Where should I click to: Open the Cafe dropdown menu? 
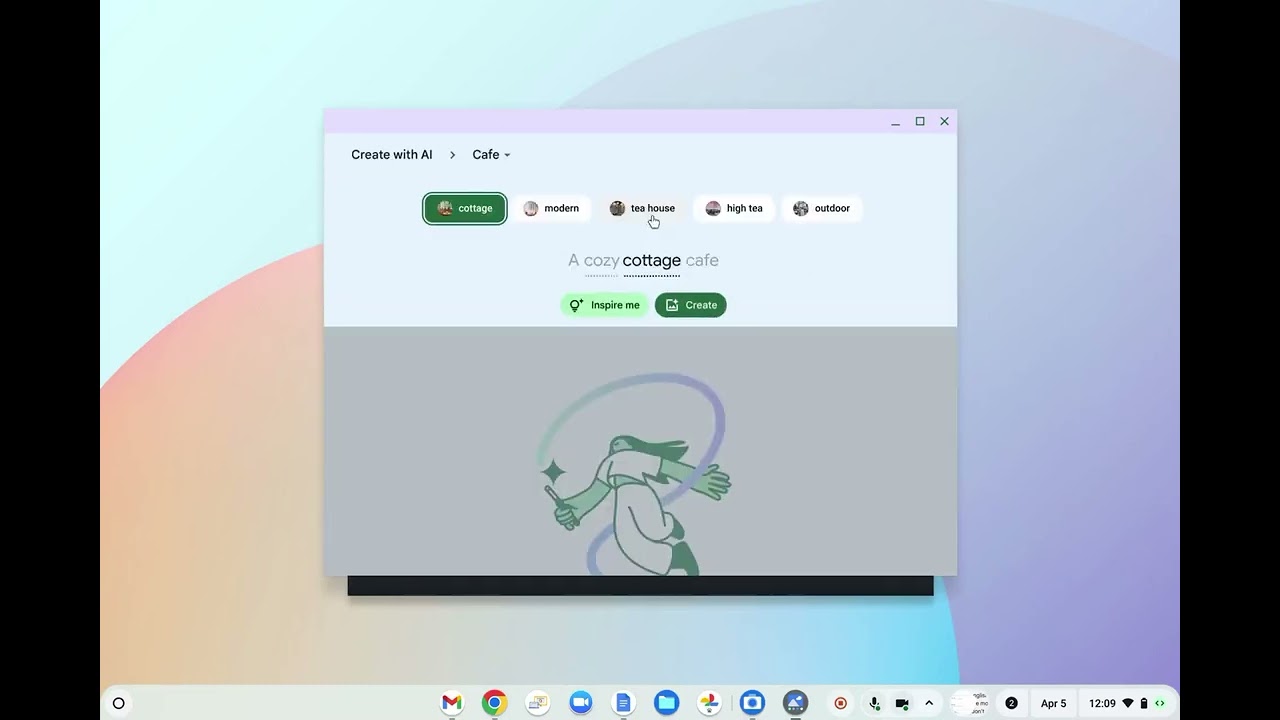[x=491, y=155]
